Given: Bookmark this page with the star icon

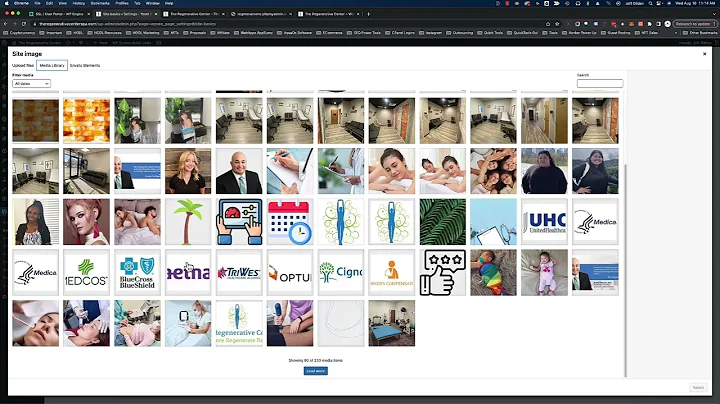Looking at the screenshot, I should [x=557, y=24].
